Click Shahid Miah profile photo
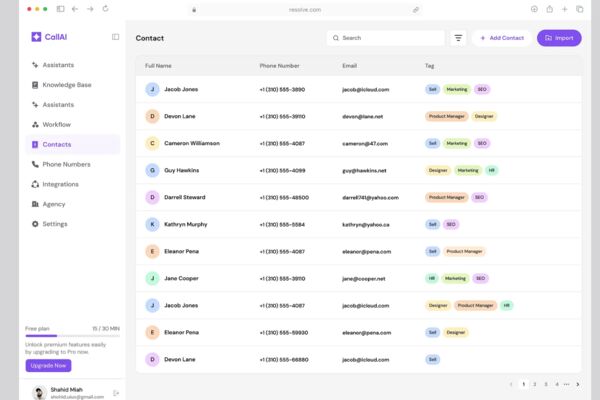This screenshot has width=600, height=400. [39, 393]
